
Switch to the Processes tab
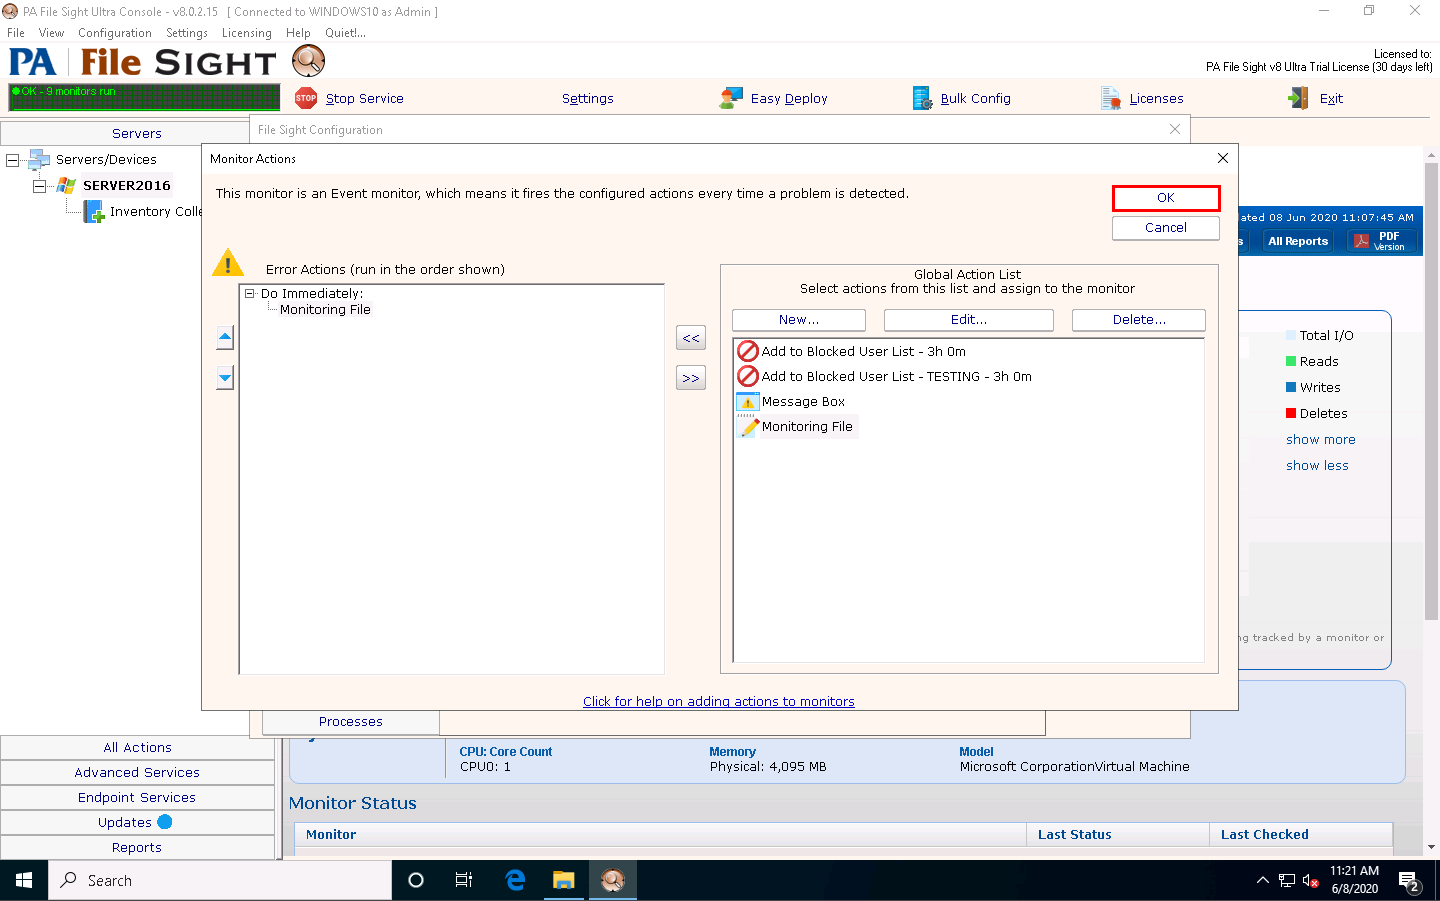(351, 722)
